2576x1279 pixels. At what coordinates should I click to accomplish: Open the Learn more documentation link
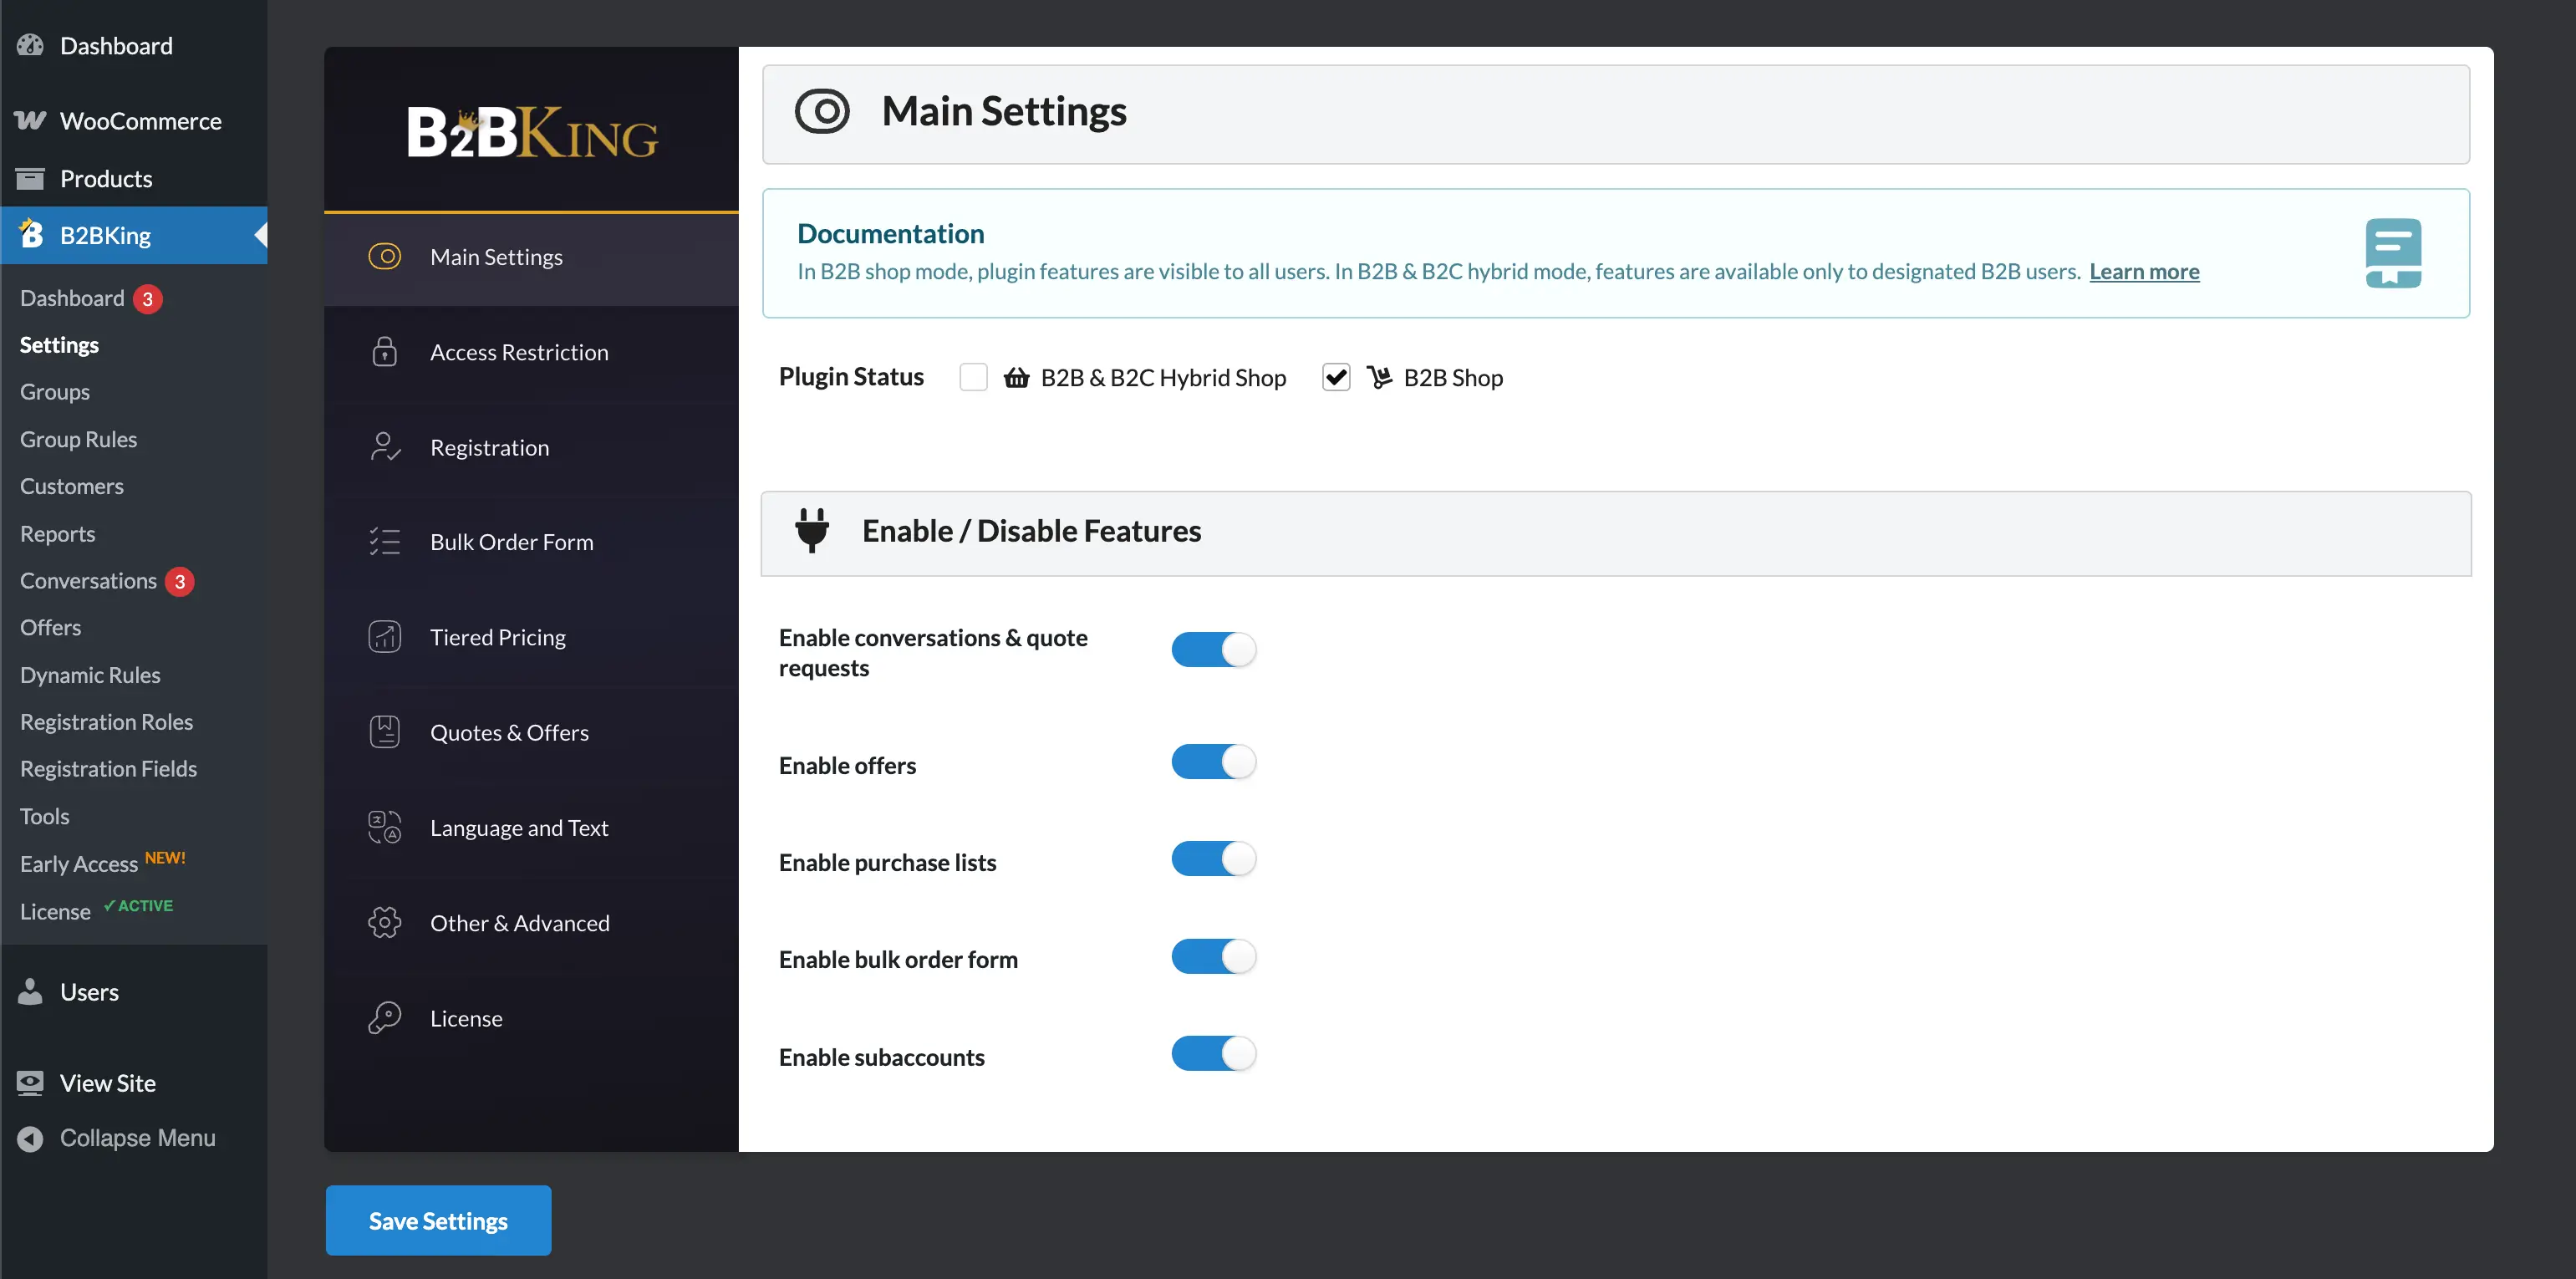pyautogui.click(x=2143, y=271)
